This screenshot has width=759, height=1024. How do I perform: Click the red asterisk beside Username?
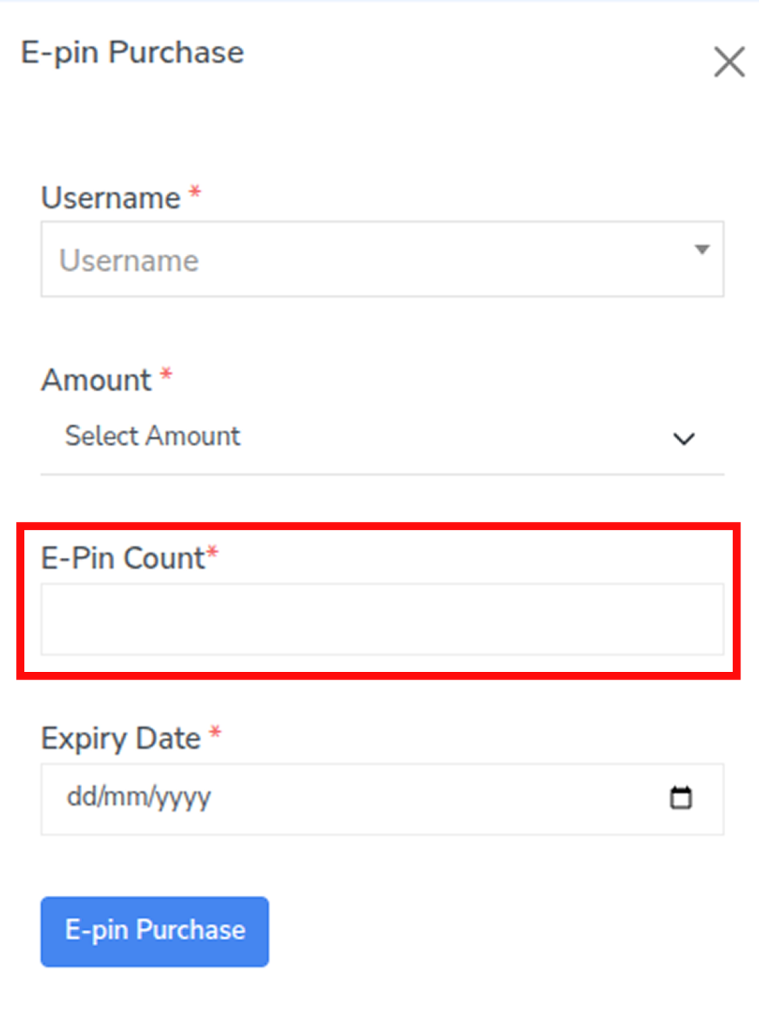[195, 194]
